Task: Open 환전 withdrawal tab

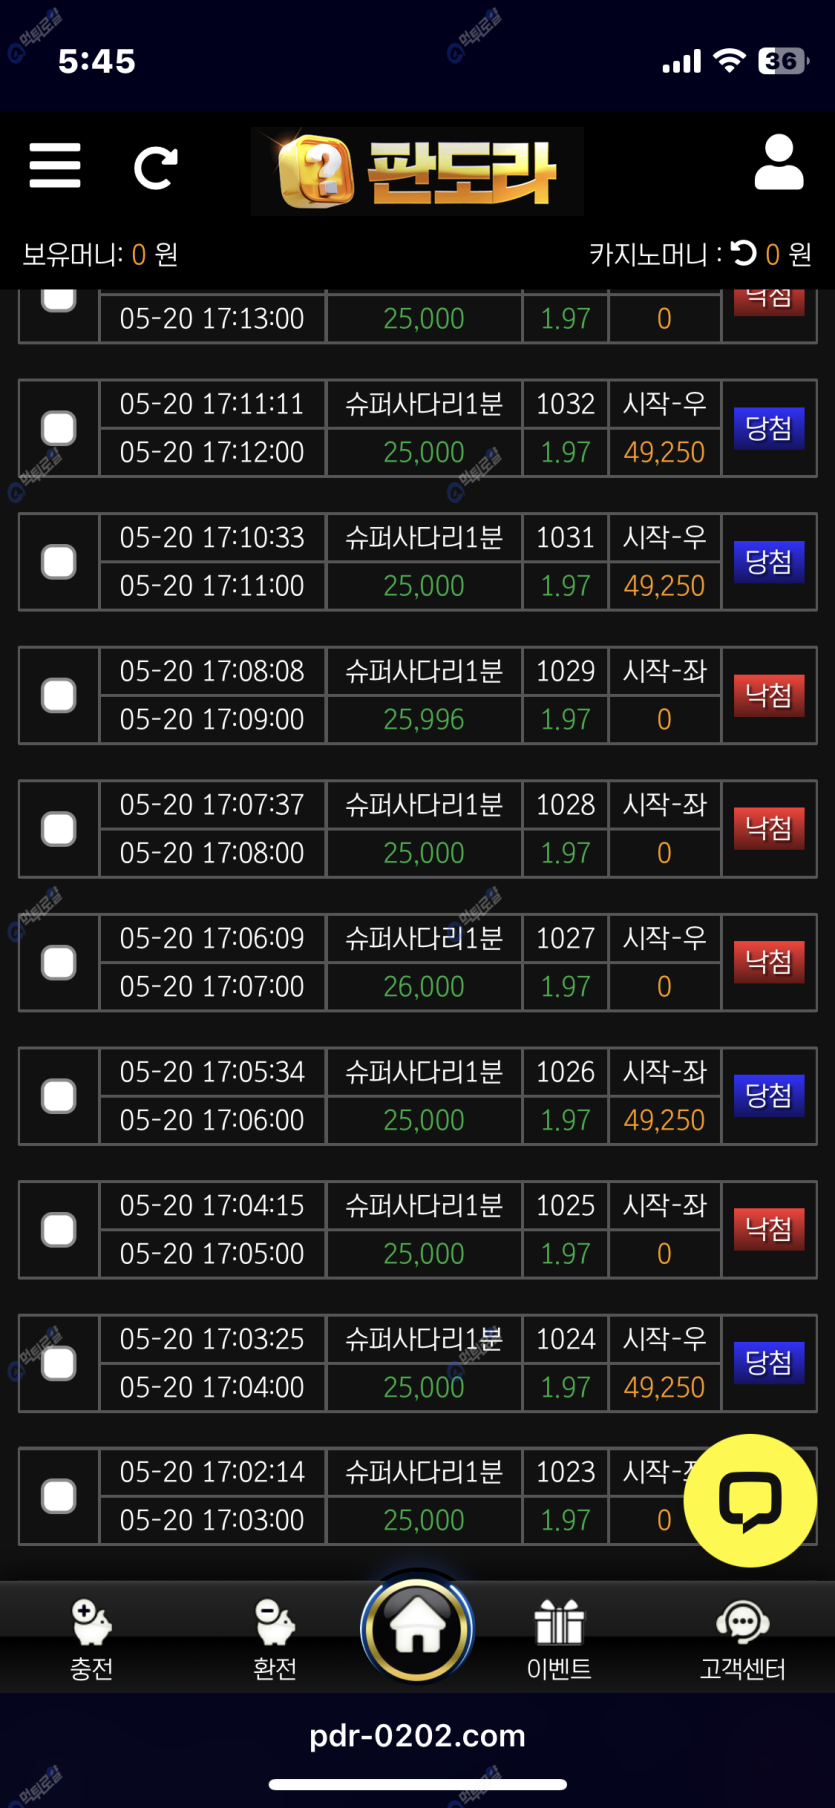Action: click(274, 1640)
